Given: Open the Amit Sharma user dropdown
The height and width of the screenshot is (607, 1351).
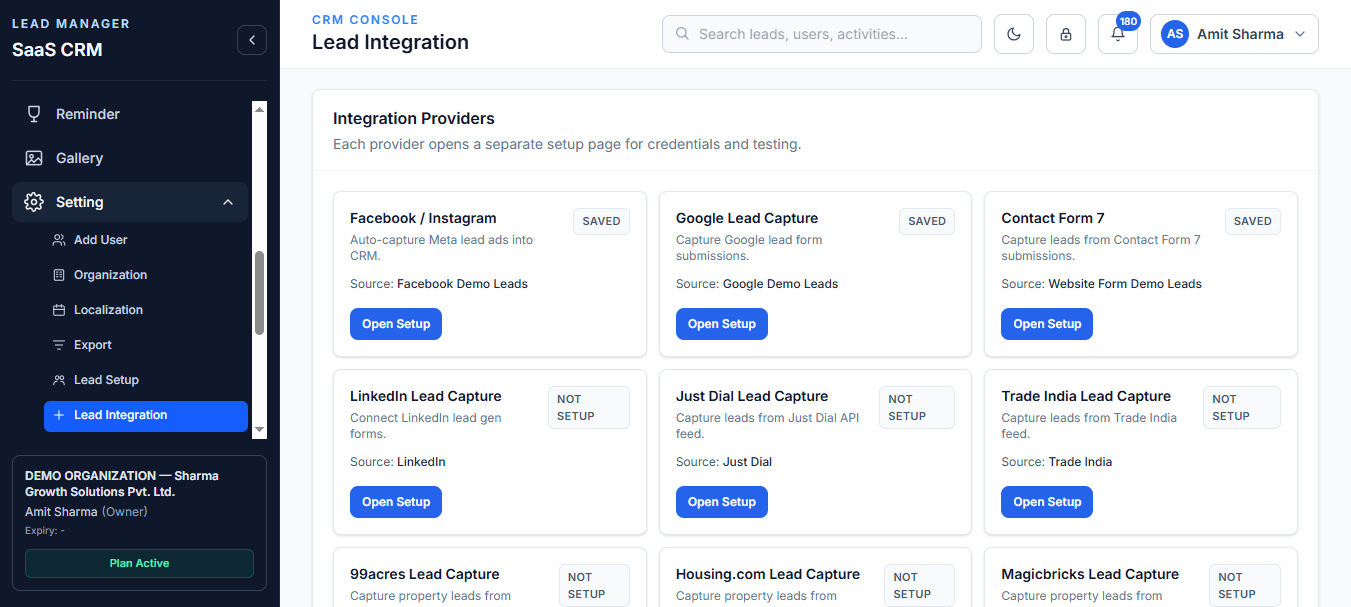Looking at the screenshot, I should (1234, 34).
